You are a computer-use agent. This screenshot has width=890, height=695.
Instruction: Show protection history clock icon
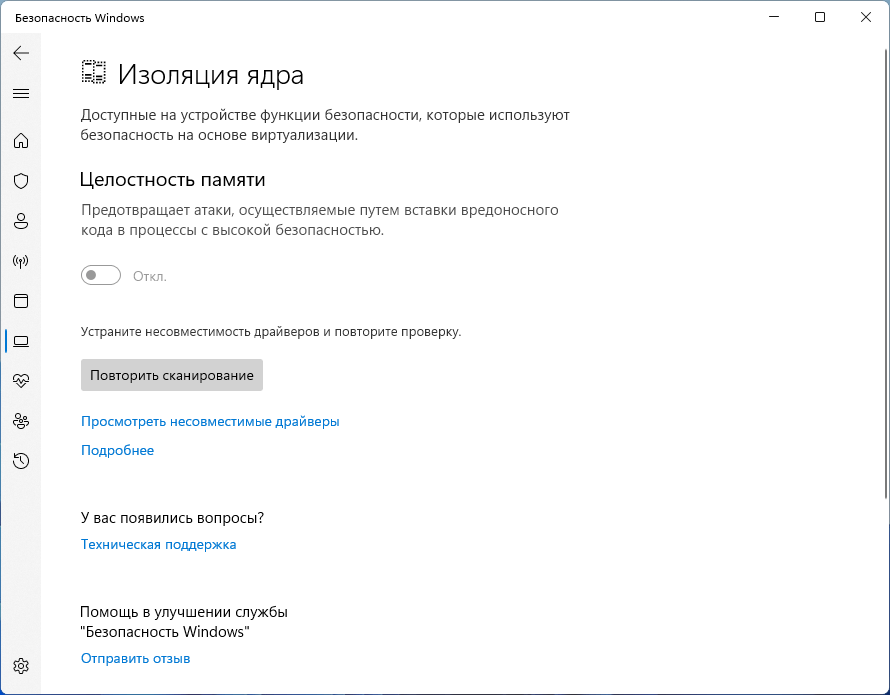(21, 461)
